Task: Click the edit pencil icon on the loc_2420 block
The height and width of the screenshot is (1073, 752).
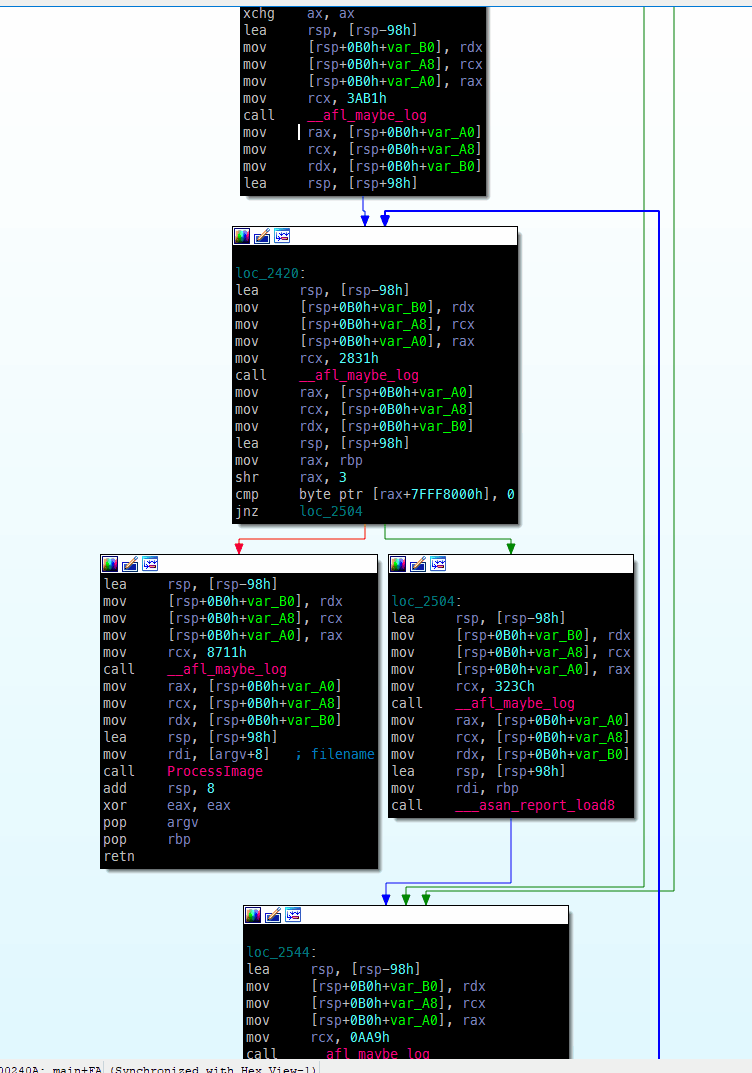Action: [262, 236]
